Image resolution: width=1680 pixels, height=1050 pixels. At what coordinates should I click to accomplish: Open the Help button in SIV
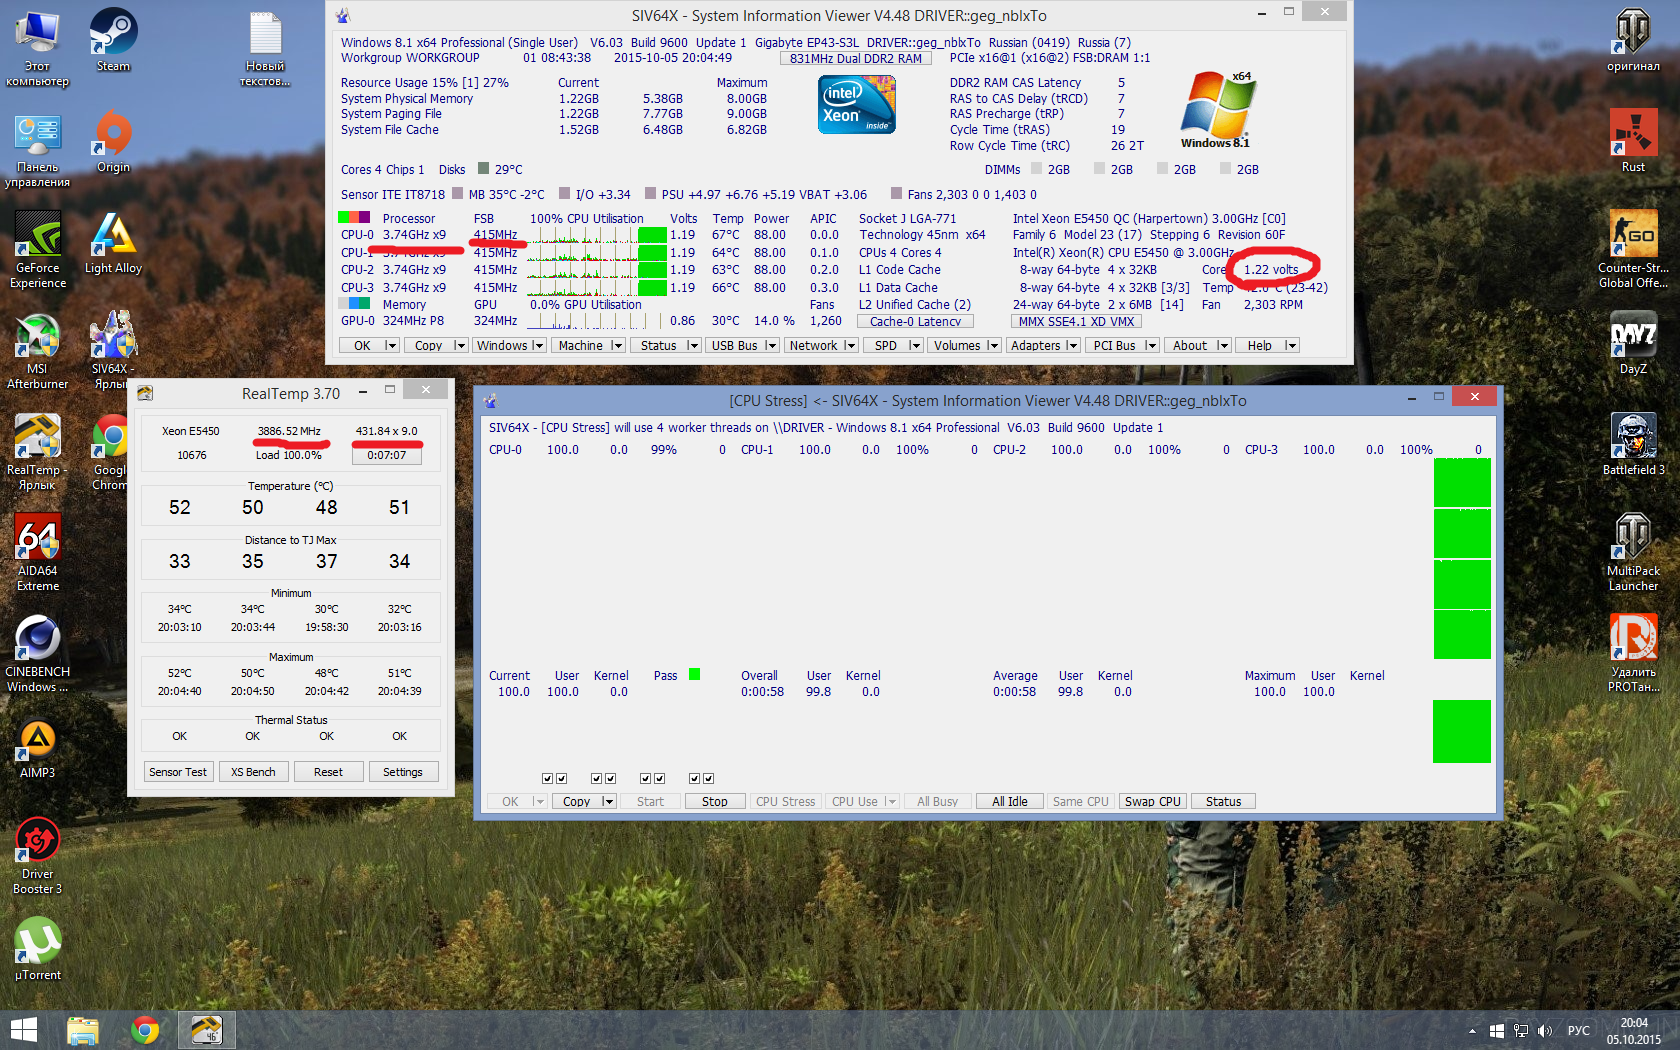(1260, 346)
